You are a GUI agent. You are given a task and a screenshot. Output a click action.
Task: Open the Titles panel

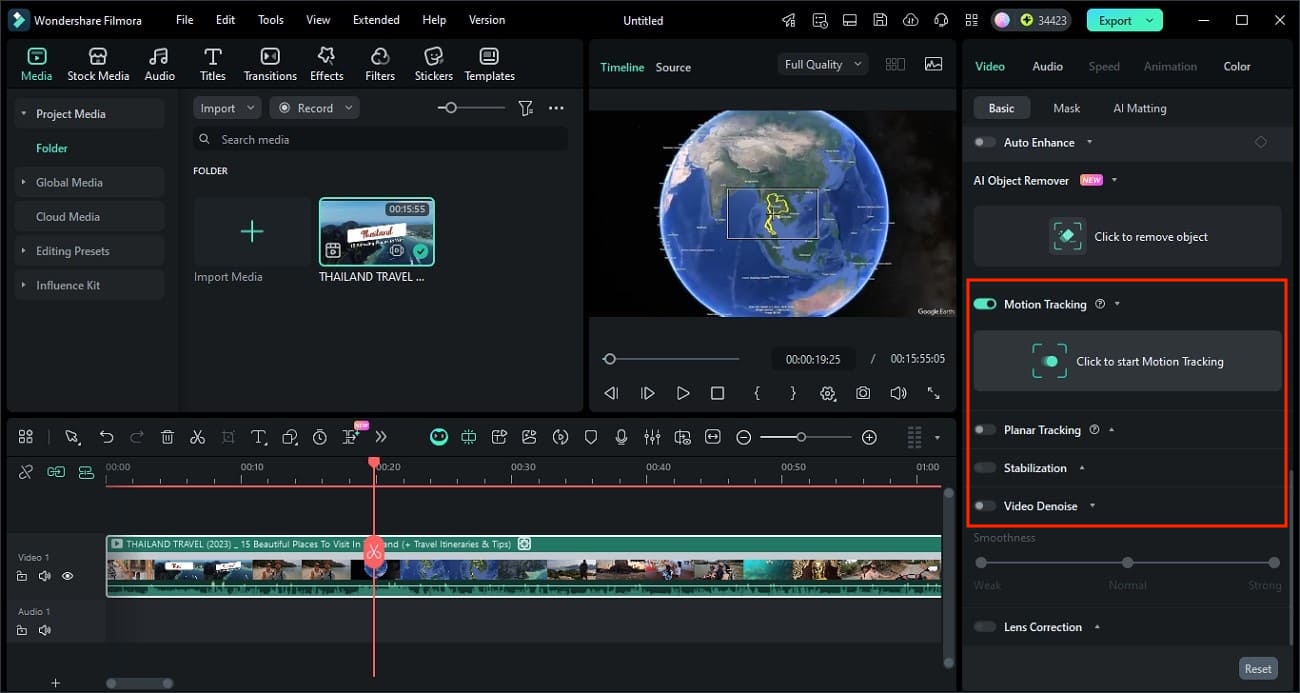(x=212, y=62)
